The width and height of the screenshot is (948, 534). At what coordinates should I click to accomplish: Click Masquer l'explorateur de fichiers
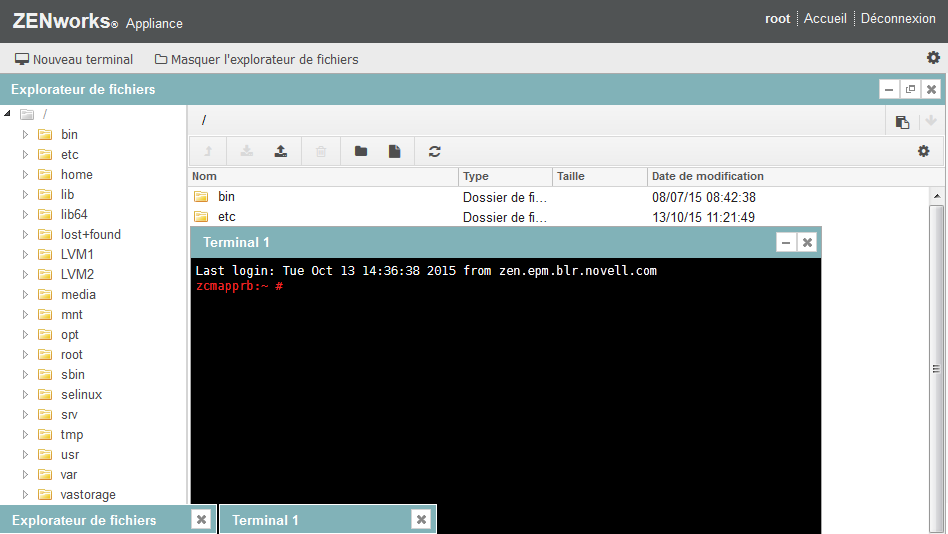[x=256, y=59]
